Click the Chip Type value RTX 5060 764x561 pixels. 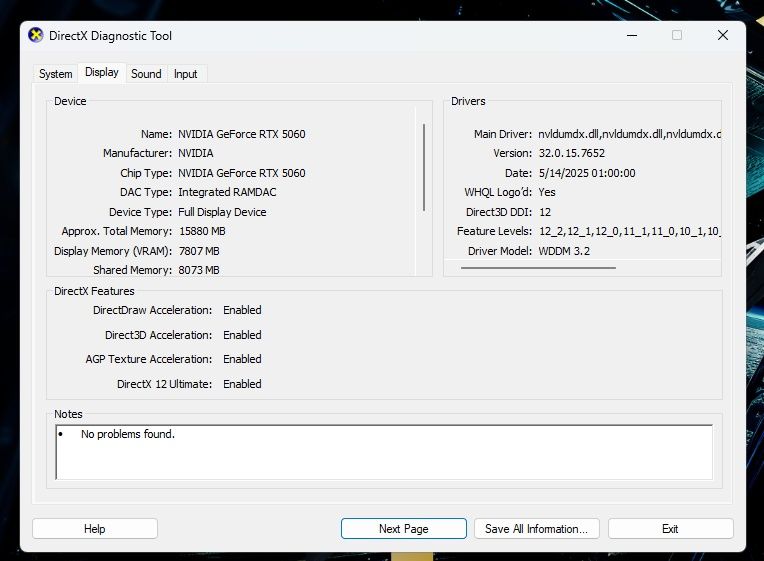click(242, 173)
